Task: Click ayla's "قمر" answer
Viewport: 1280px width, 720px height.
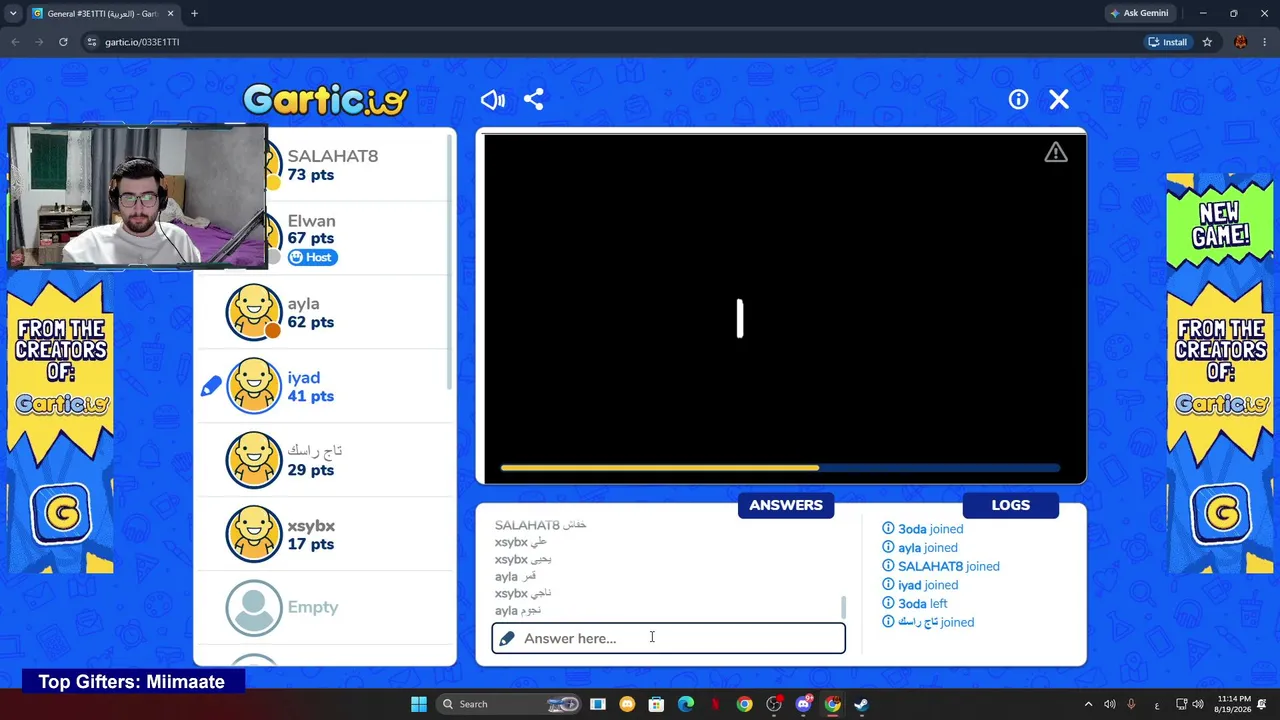Action: click(x=516, y=577)
